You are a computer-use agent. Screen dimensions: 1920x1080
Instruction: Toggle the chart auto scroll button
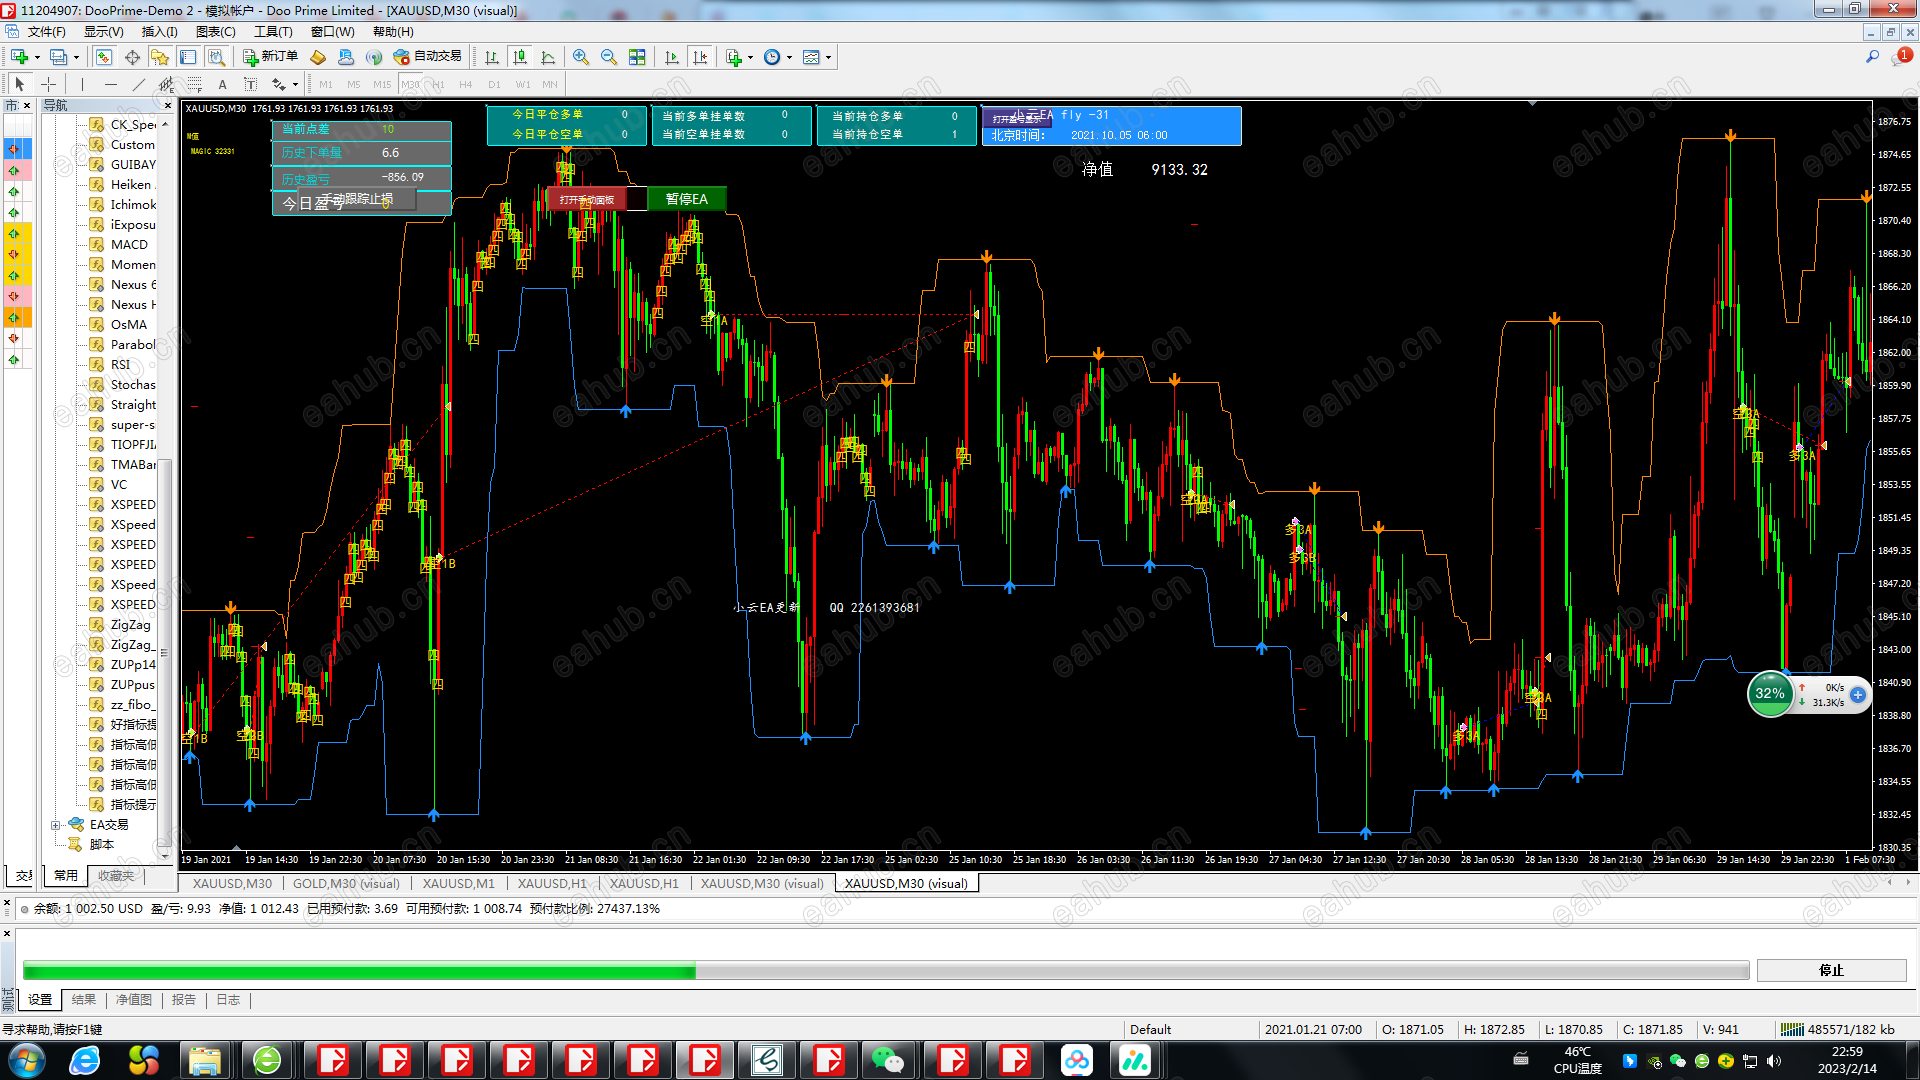point(672,57)
